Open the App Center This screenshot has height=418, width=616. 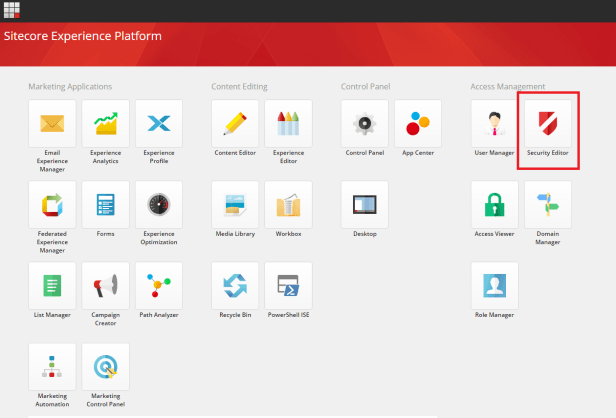[x=418, y=124]
